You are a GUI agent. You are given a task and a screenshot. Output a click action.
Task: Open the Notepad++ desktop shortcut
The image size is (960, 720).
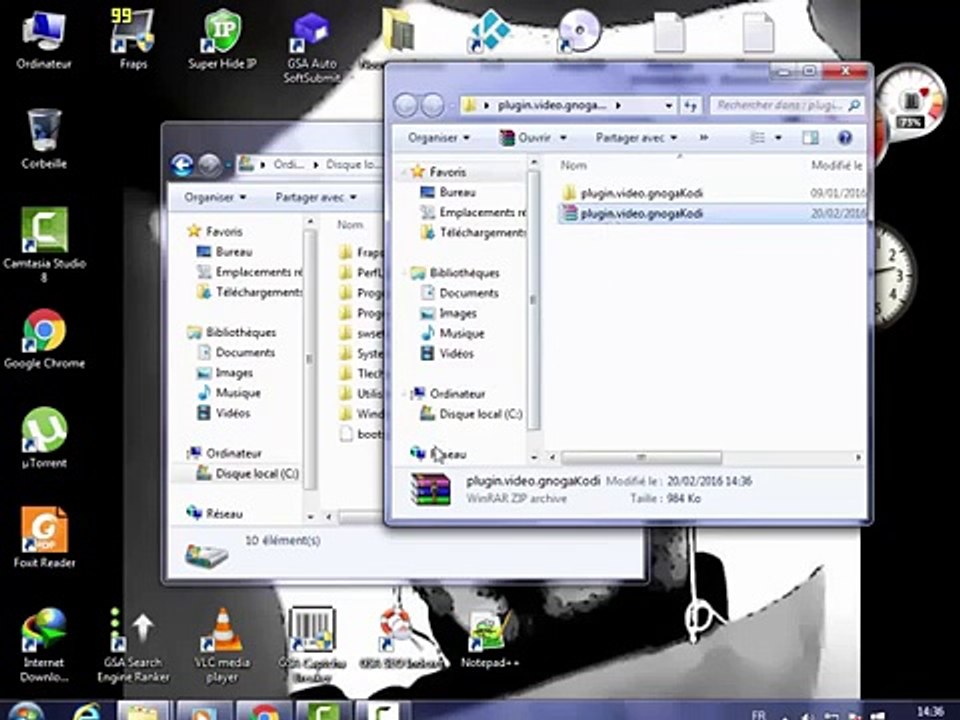click(x=489, y=638)
